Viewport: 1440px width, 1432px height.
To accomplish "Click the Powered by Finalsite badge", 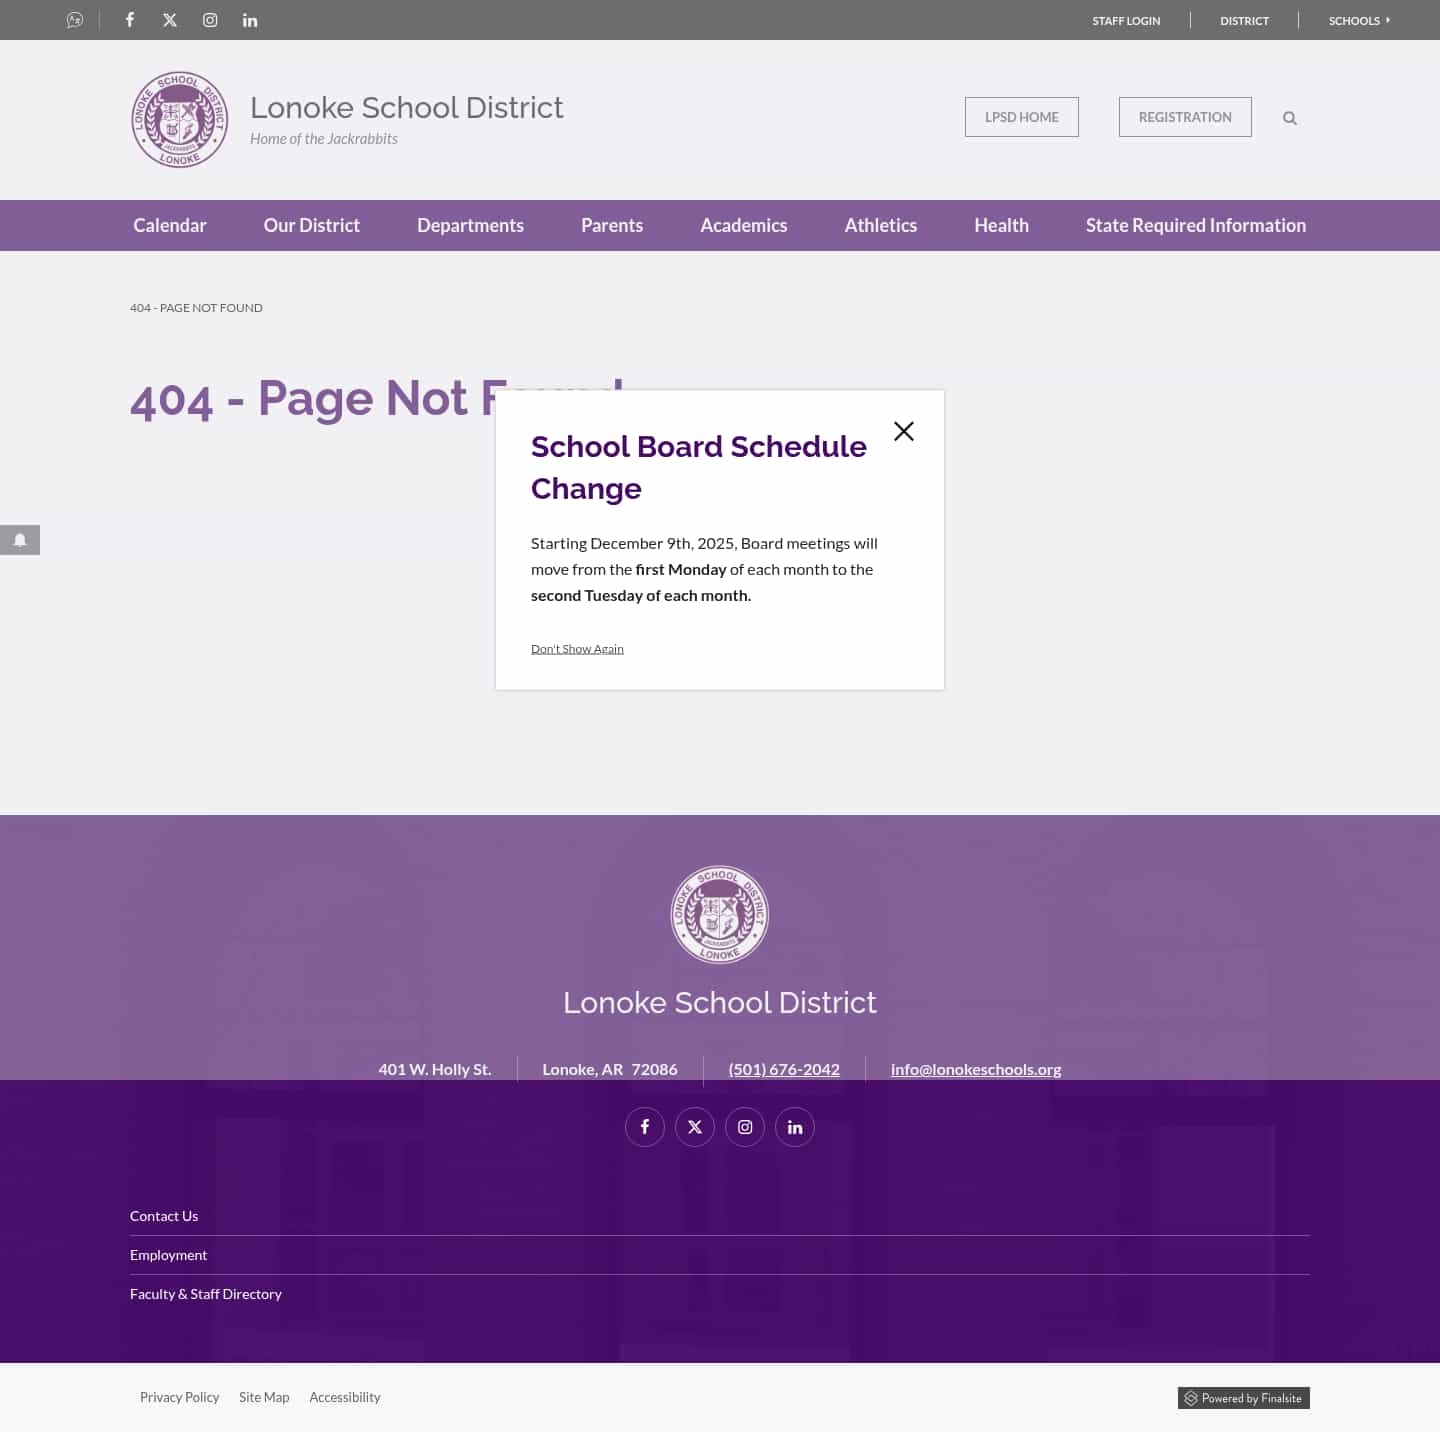I will coord(1243,1397).
